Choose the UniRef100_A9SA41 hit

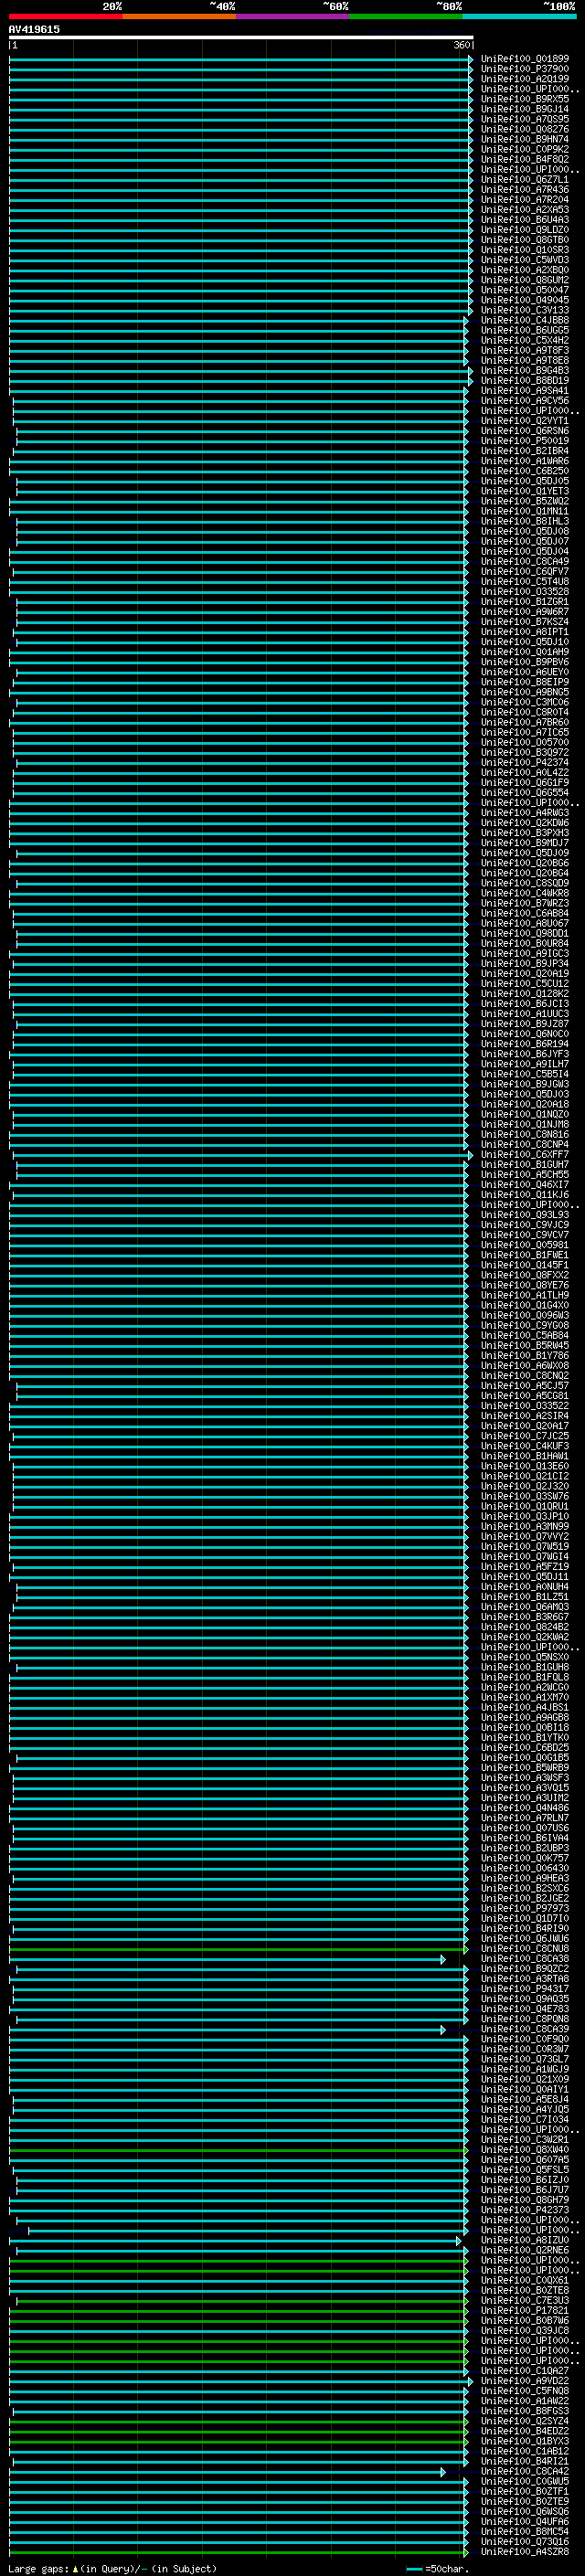[x=524, y=391]
